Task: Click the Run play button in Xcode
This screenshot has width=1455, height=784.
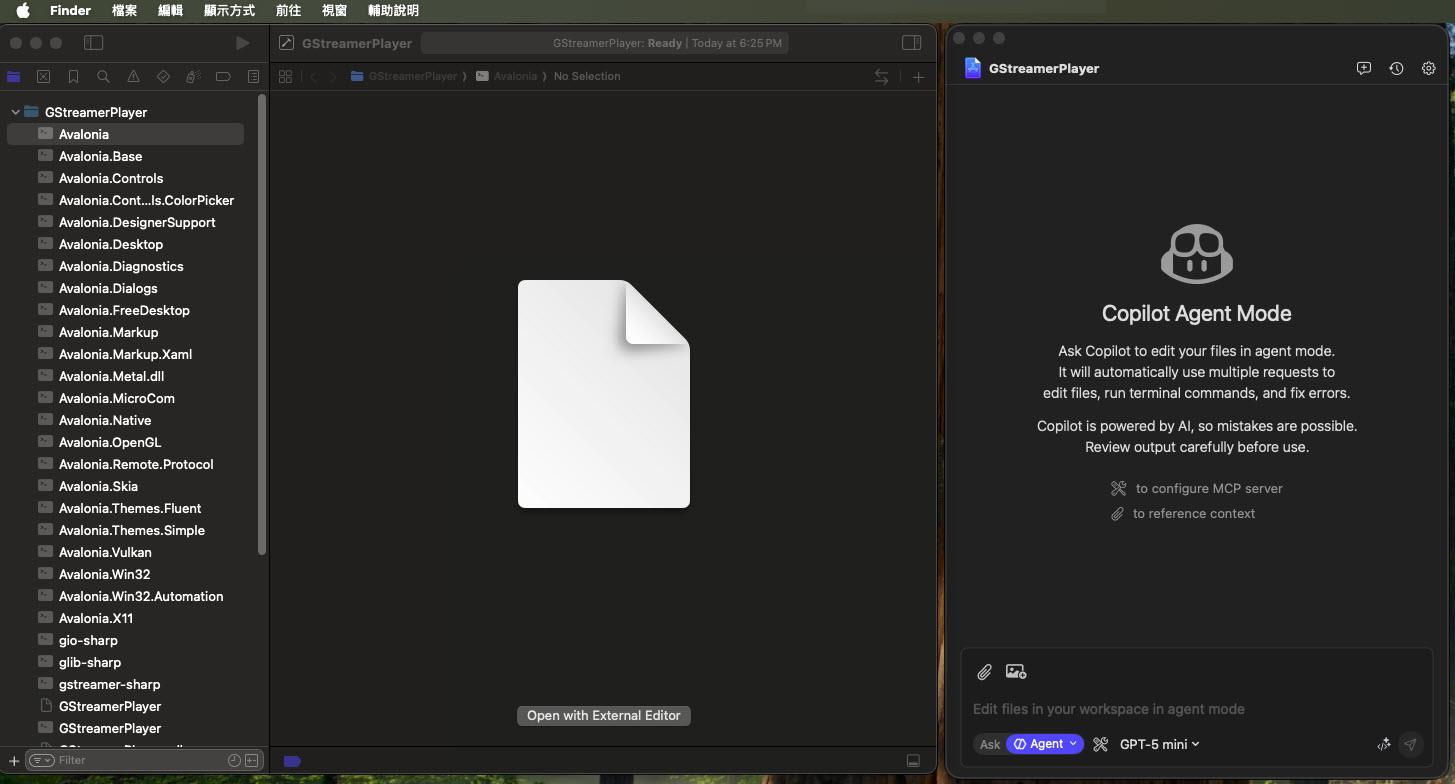Action: point(242,43)
